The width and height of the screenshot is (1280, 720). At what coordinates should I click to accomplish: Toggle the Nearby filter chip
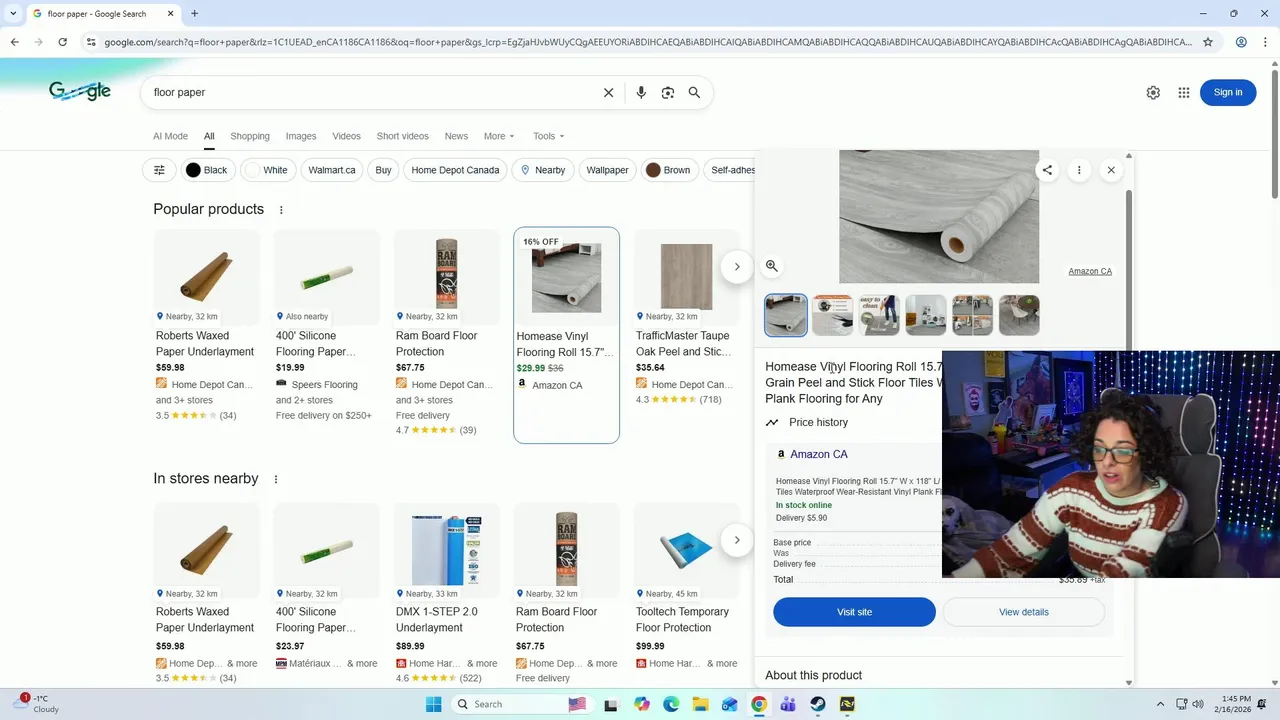pos(542,170)
